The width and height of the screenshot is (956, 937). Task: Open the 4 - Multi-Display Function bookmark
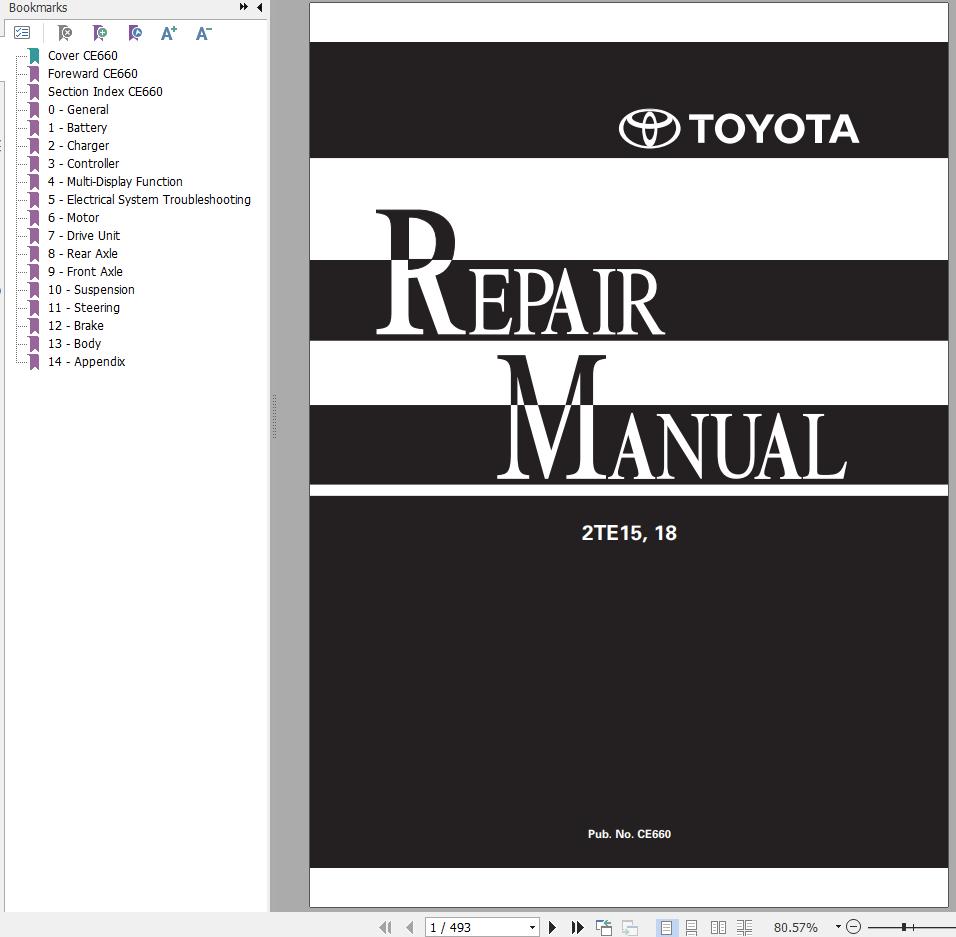pos(115,182)
